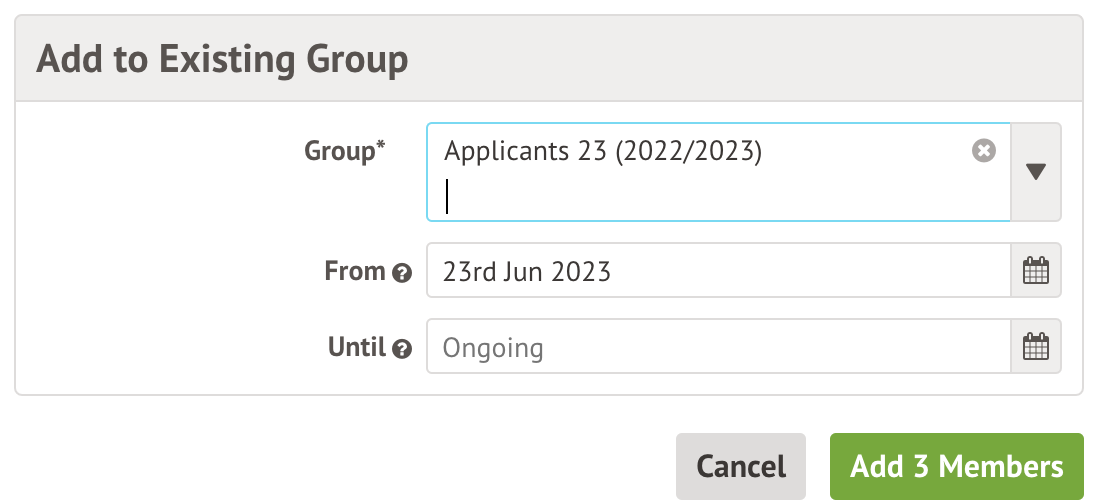Open the From date calendar picker
This screenshot has width=1106, height=504.
pos(1036,270)
